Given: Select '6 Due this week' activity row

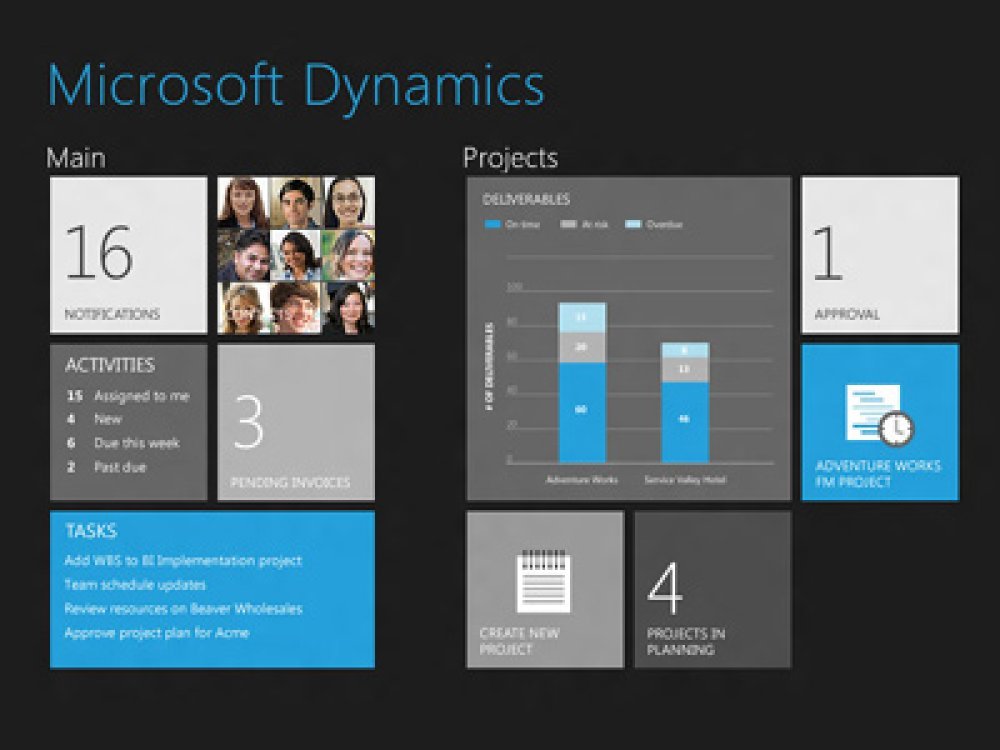Looking at the screenshot, I should (124, 443).
